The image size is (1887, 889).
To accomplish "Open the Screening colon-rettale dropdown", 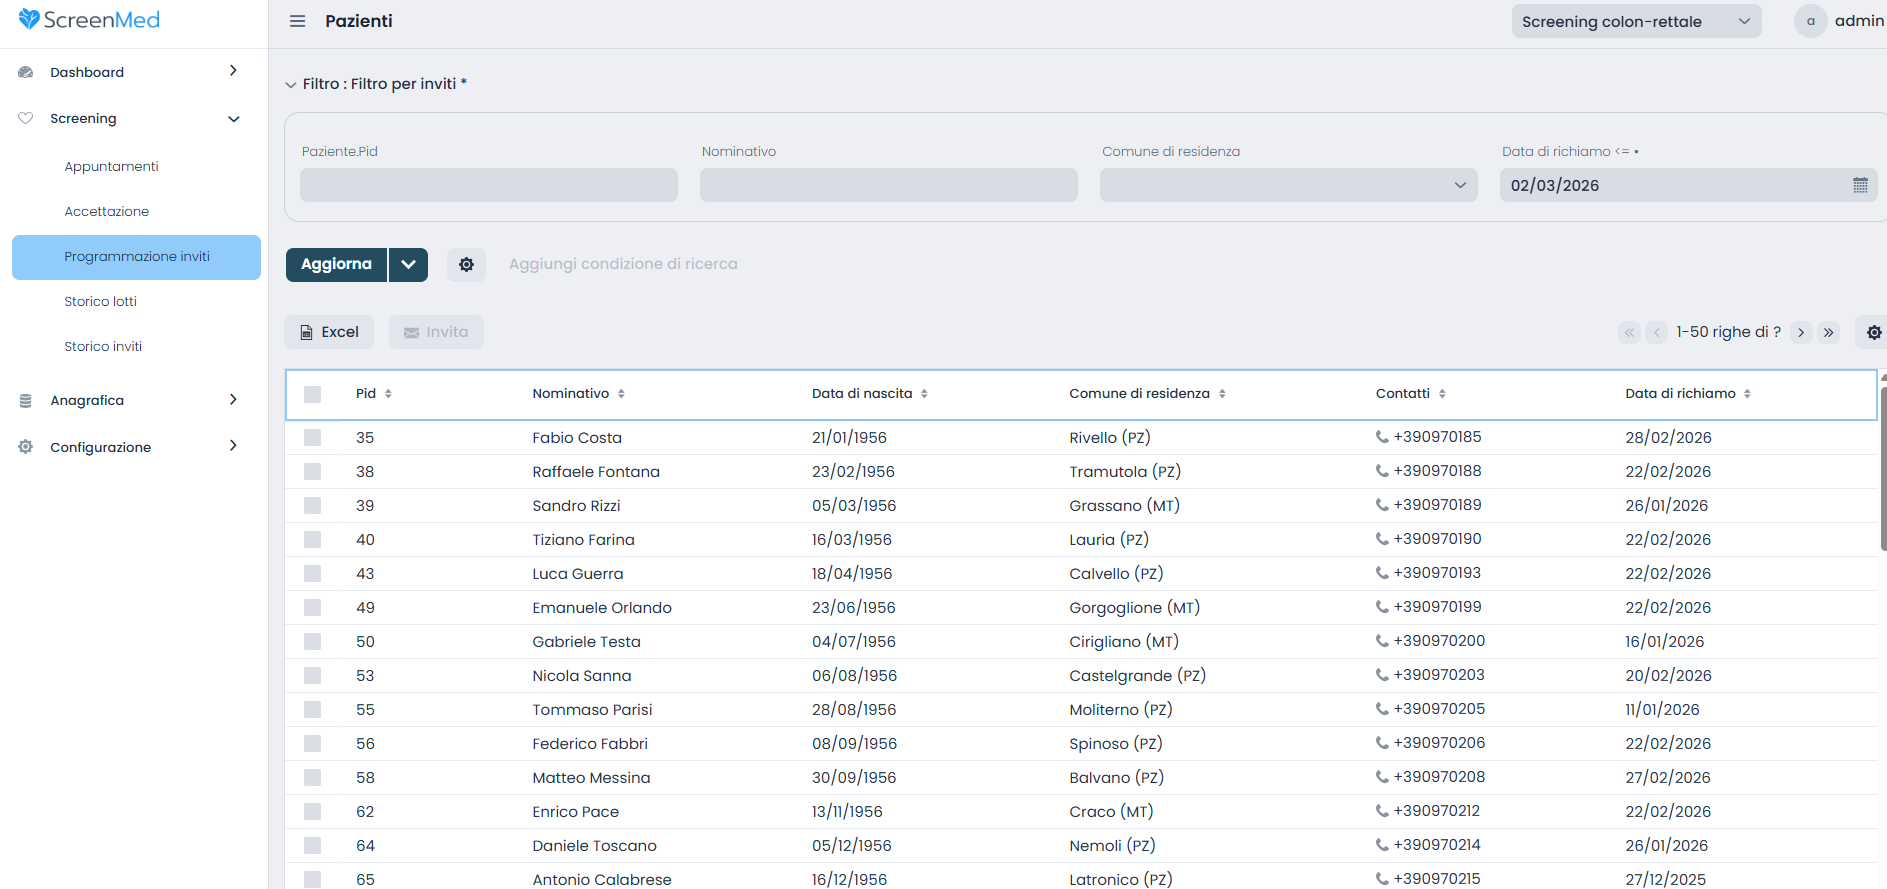I will click(x=1635, y=21).
